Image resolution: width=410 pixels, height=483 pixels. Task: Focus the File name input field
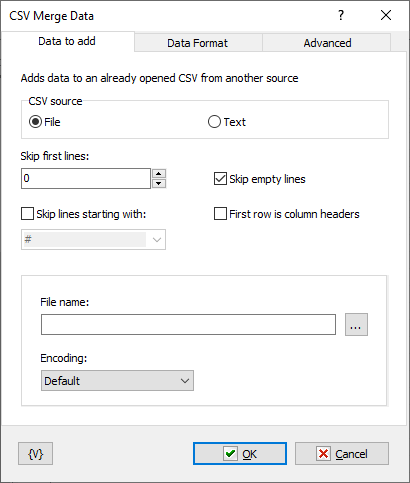point(188,324)
